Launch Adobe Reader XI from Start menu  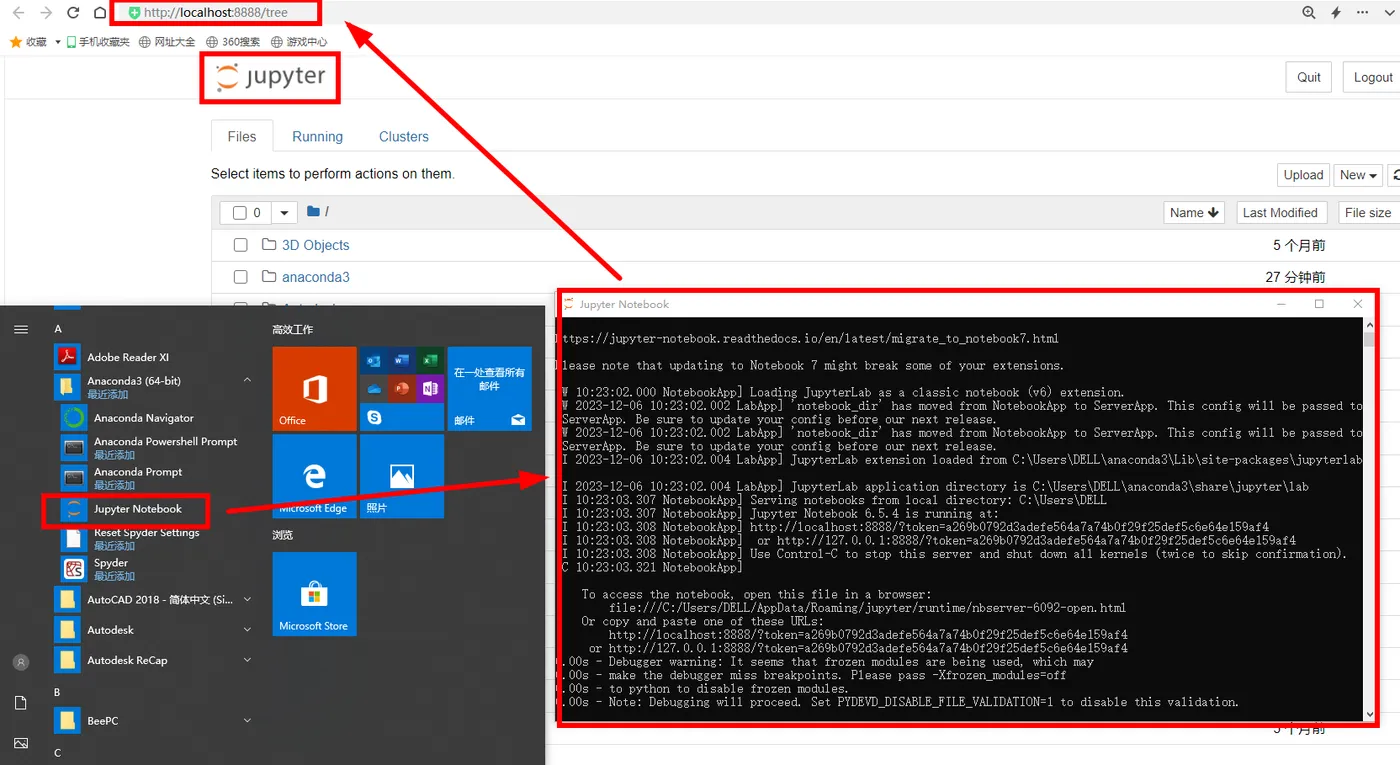128,357
